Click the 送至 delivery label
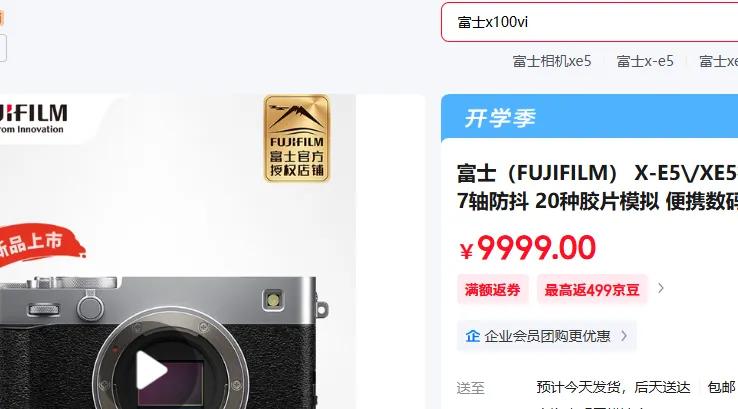This screenshot has width=738, height=409. click(470, 388)
